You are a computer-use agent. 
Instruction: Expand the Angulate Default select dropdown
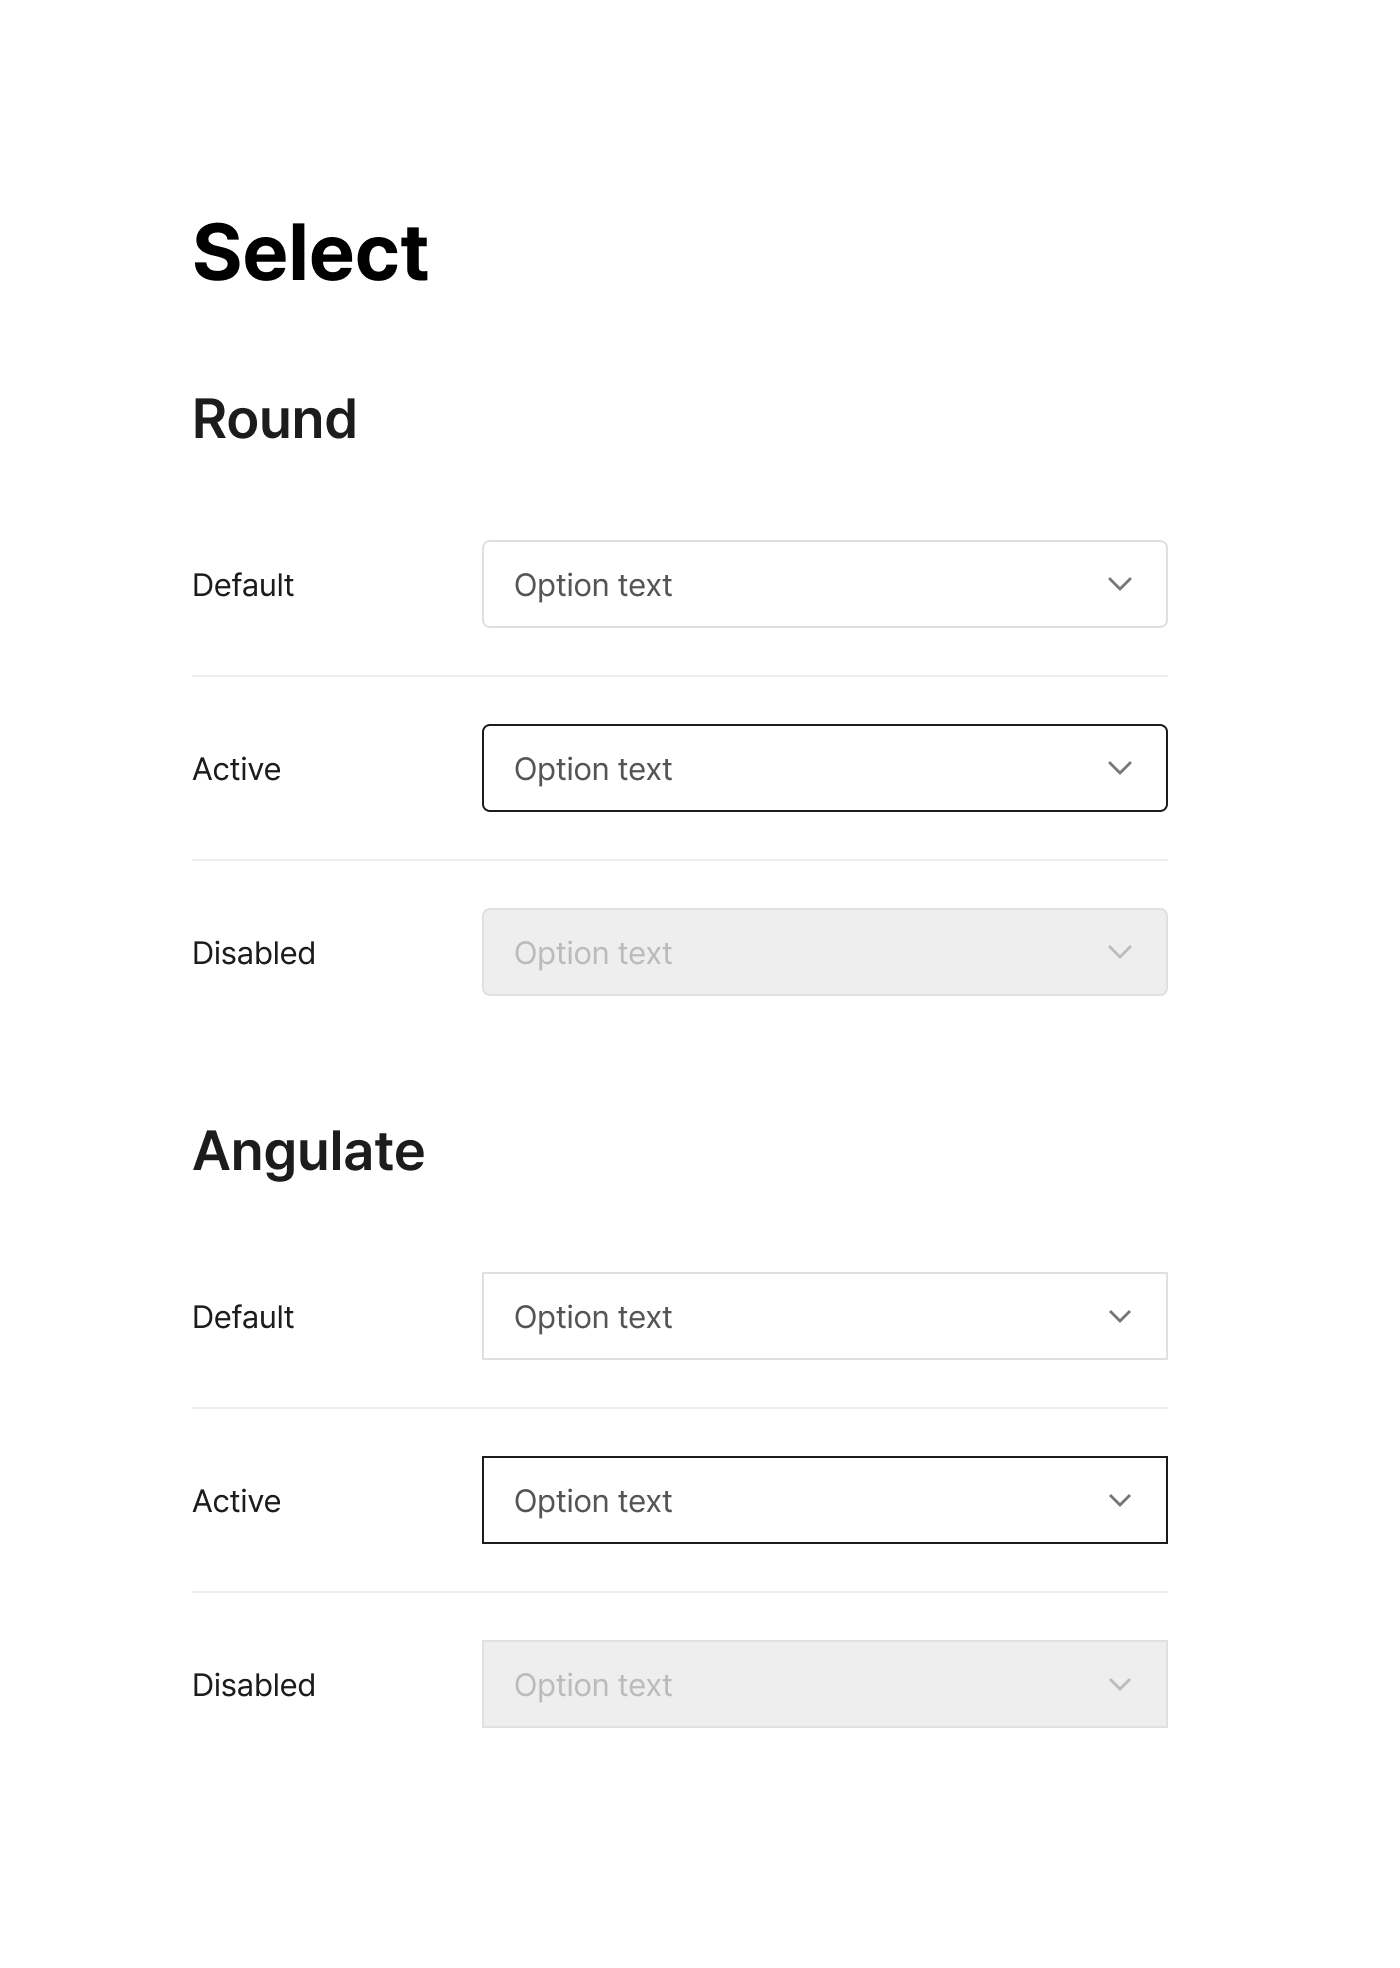824,1316
